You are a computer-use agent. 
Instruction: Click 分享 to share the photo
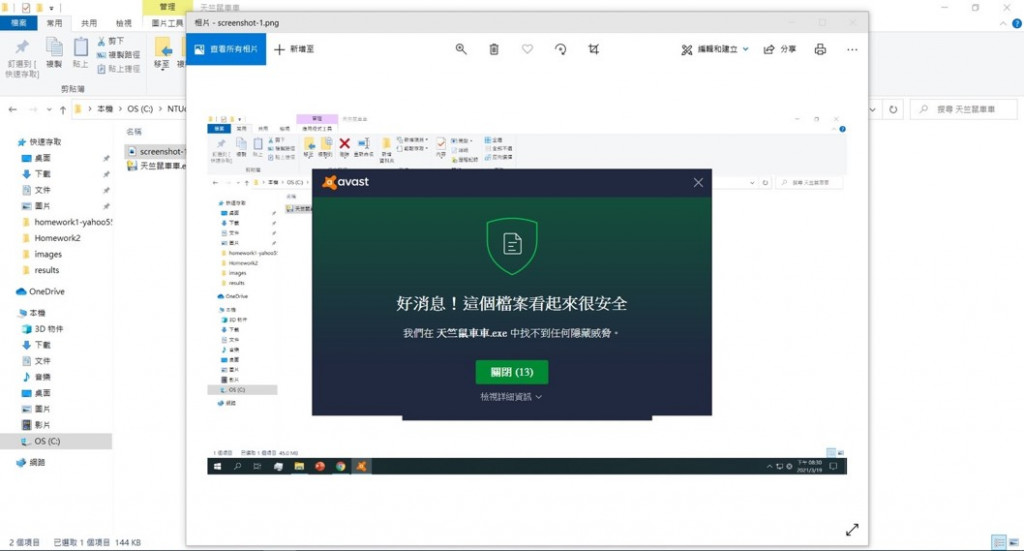pos(780,50)
